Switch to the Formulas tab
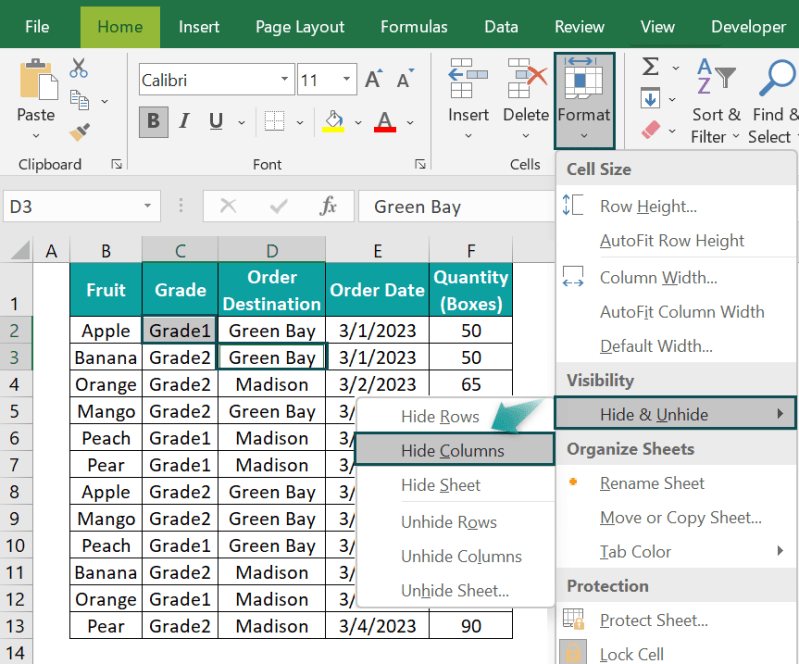This screenshot has width=799, height=664. (x=414, y=26)
